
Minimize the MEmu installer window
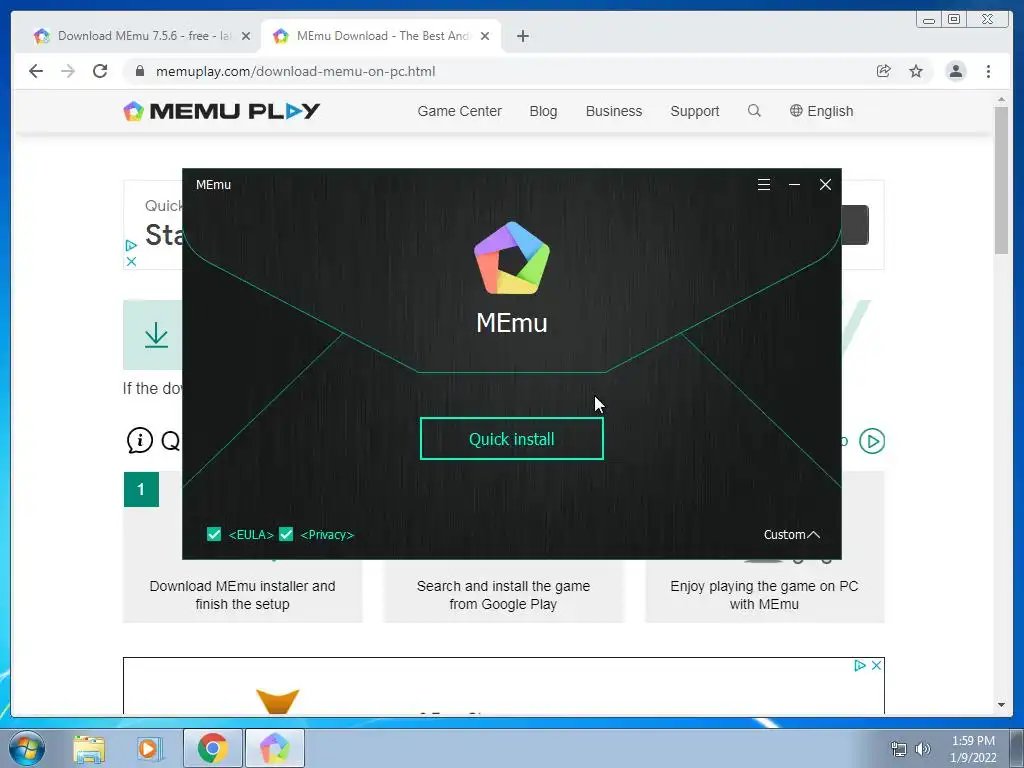[x=794, y=185]
